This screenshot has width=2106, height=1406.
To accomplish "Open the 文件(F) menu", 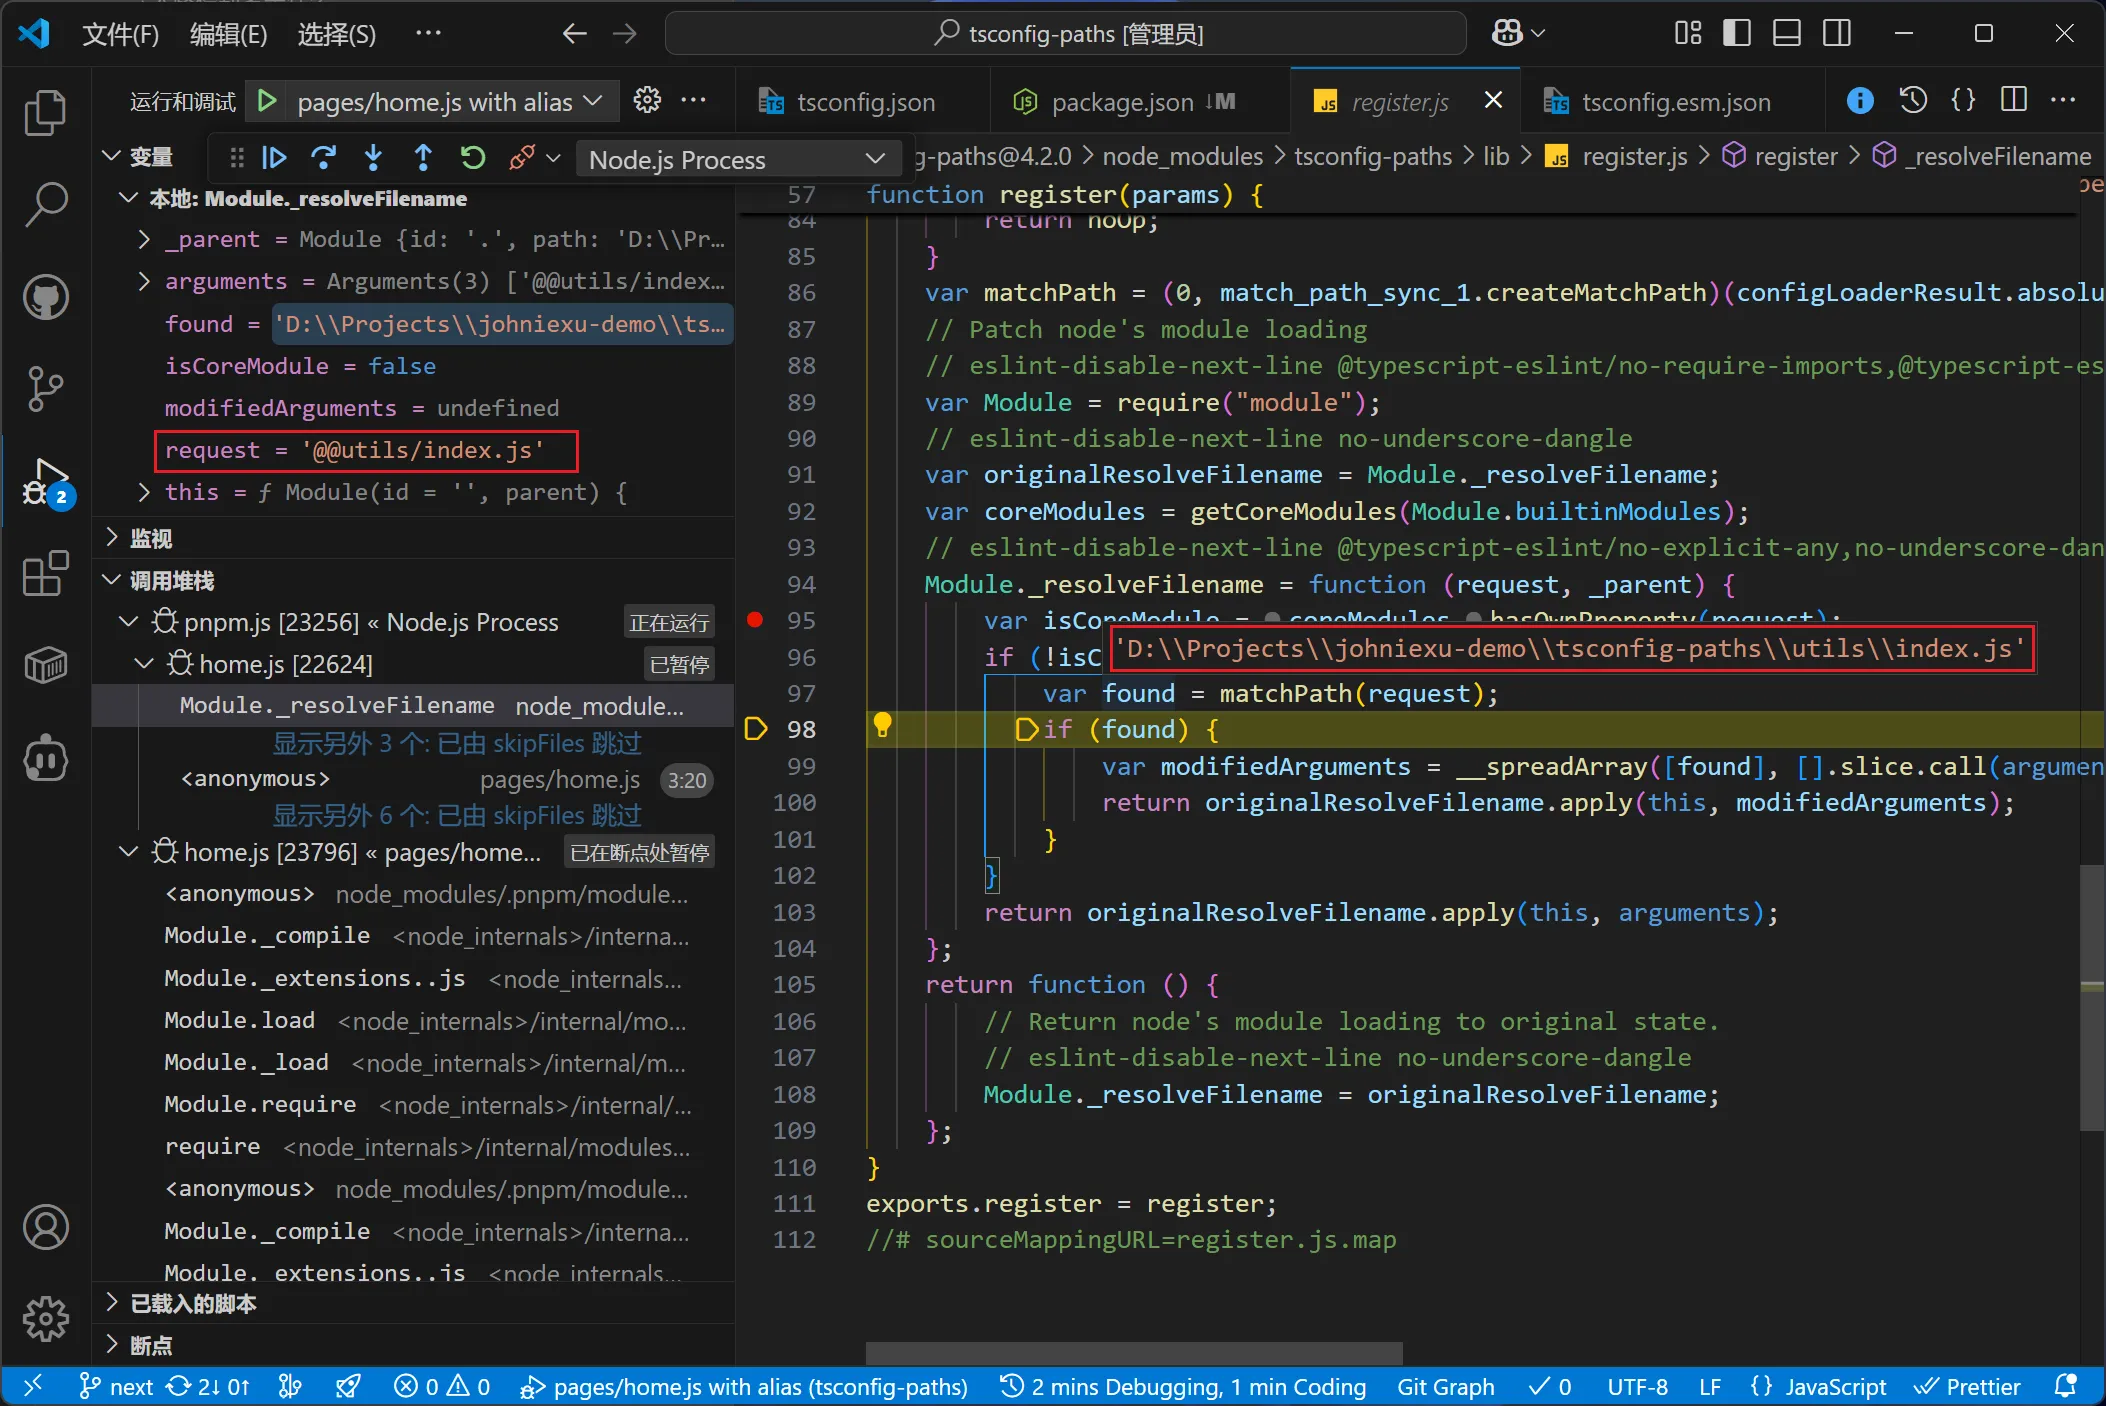I will 120,34.
